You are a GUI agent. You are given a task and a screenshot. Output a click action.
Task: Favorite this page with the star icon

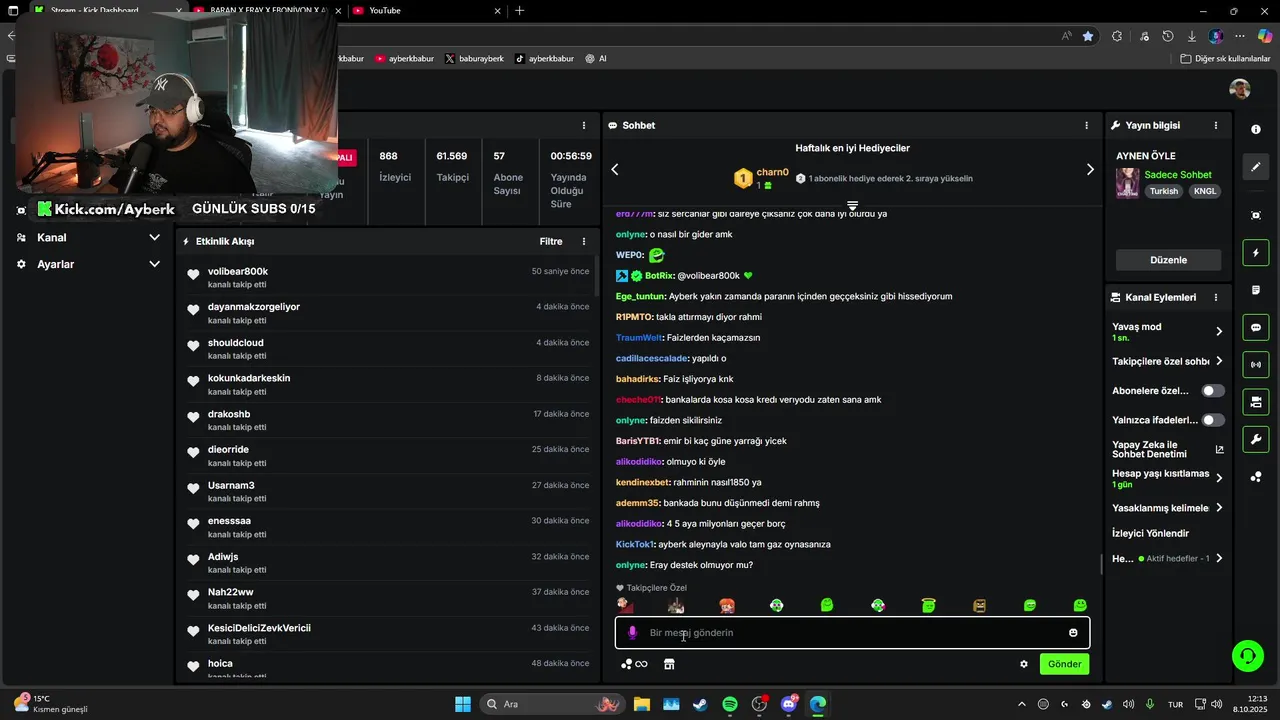[1088, 36]
